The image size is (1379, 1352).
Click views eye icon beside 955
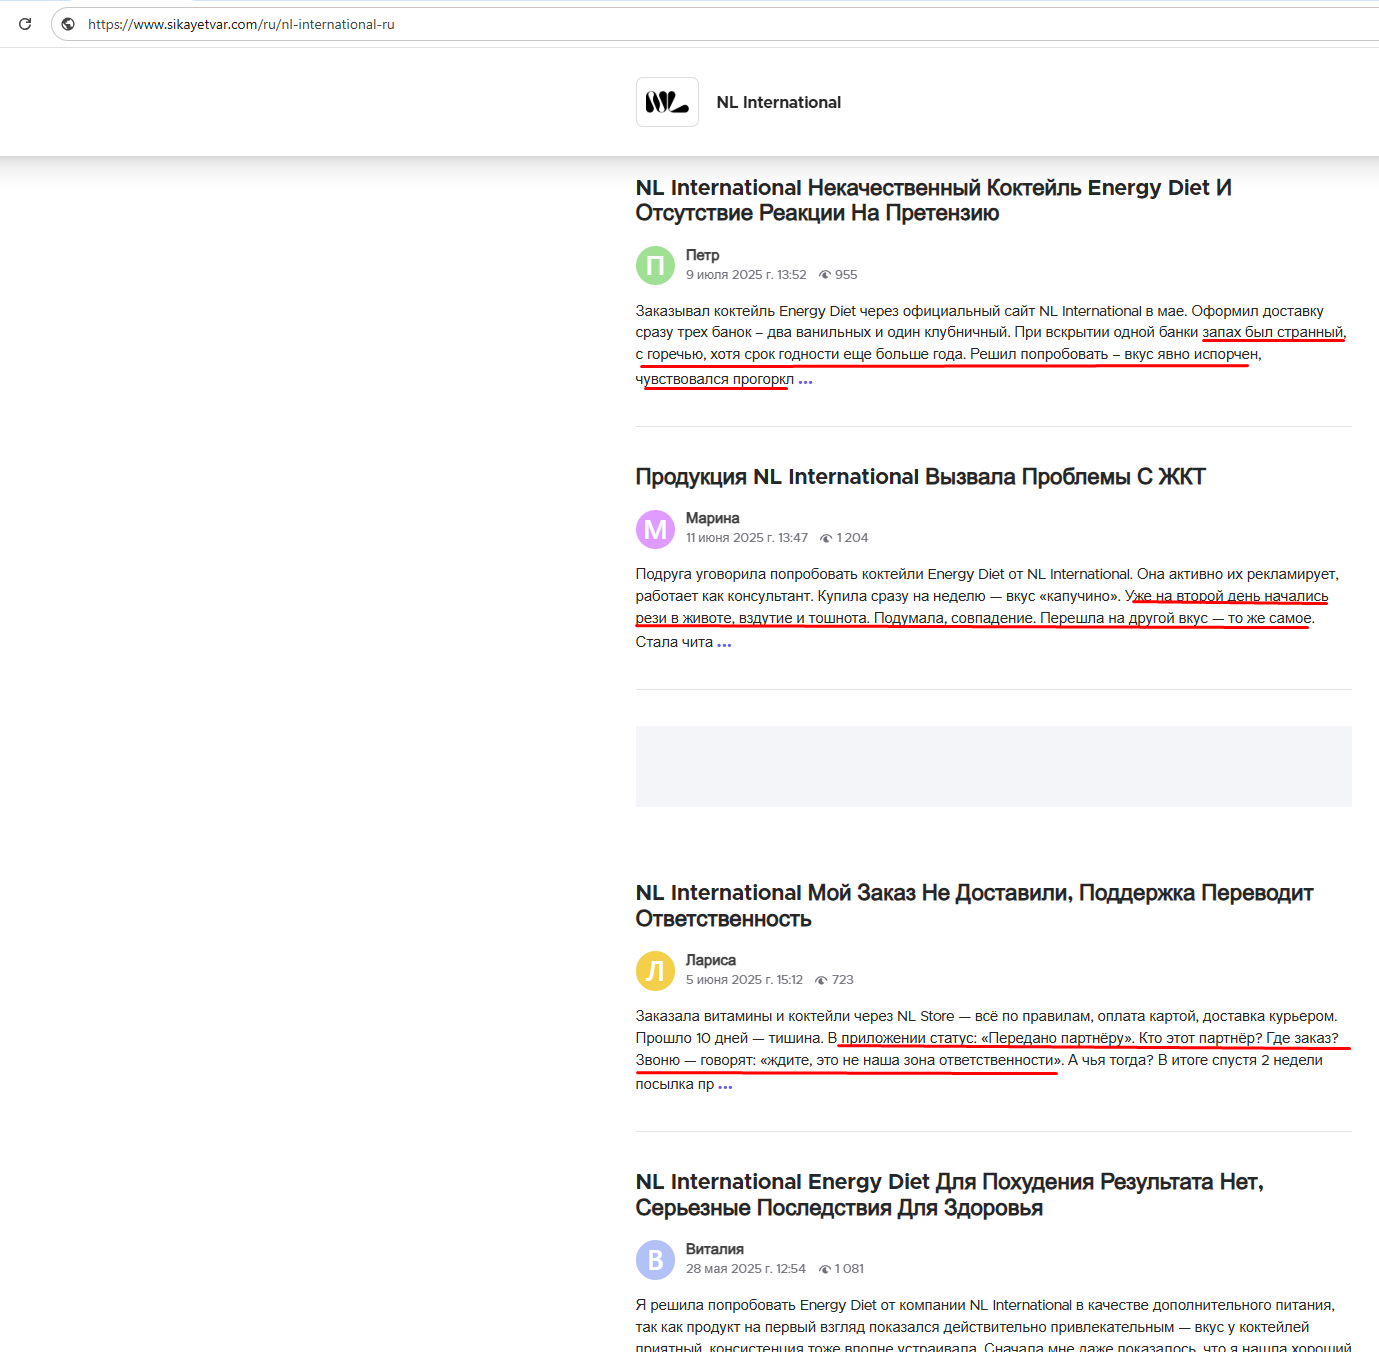(x=825, y=275)
